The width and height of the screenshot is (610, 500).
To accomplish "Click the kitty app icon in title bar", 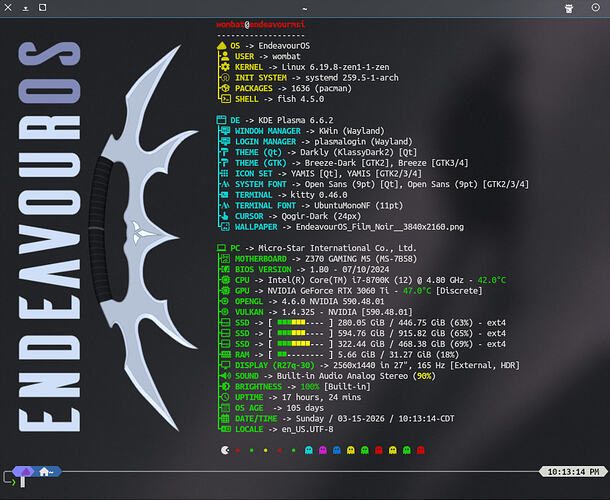I will (569, 8).
